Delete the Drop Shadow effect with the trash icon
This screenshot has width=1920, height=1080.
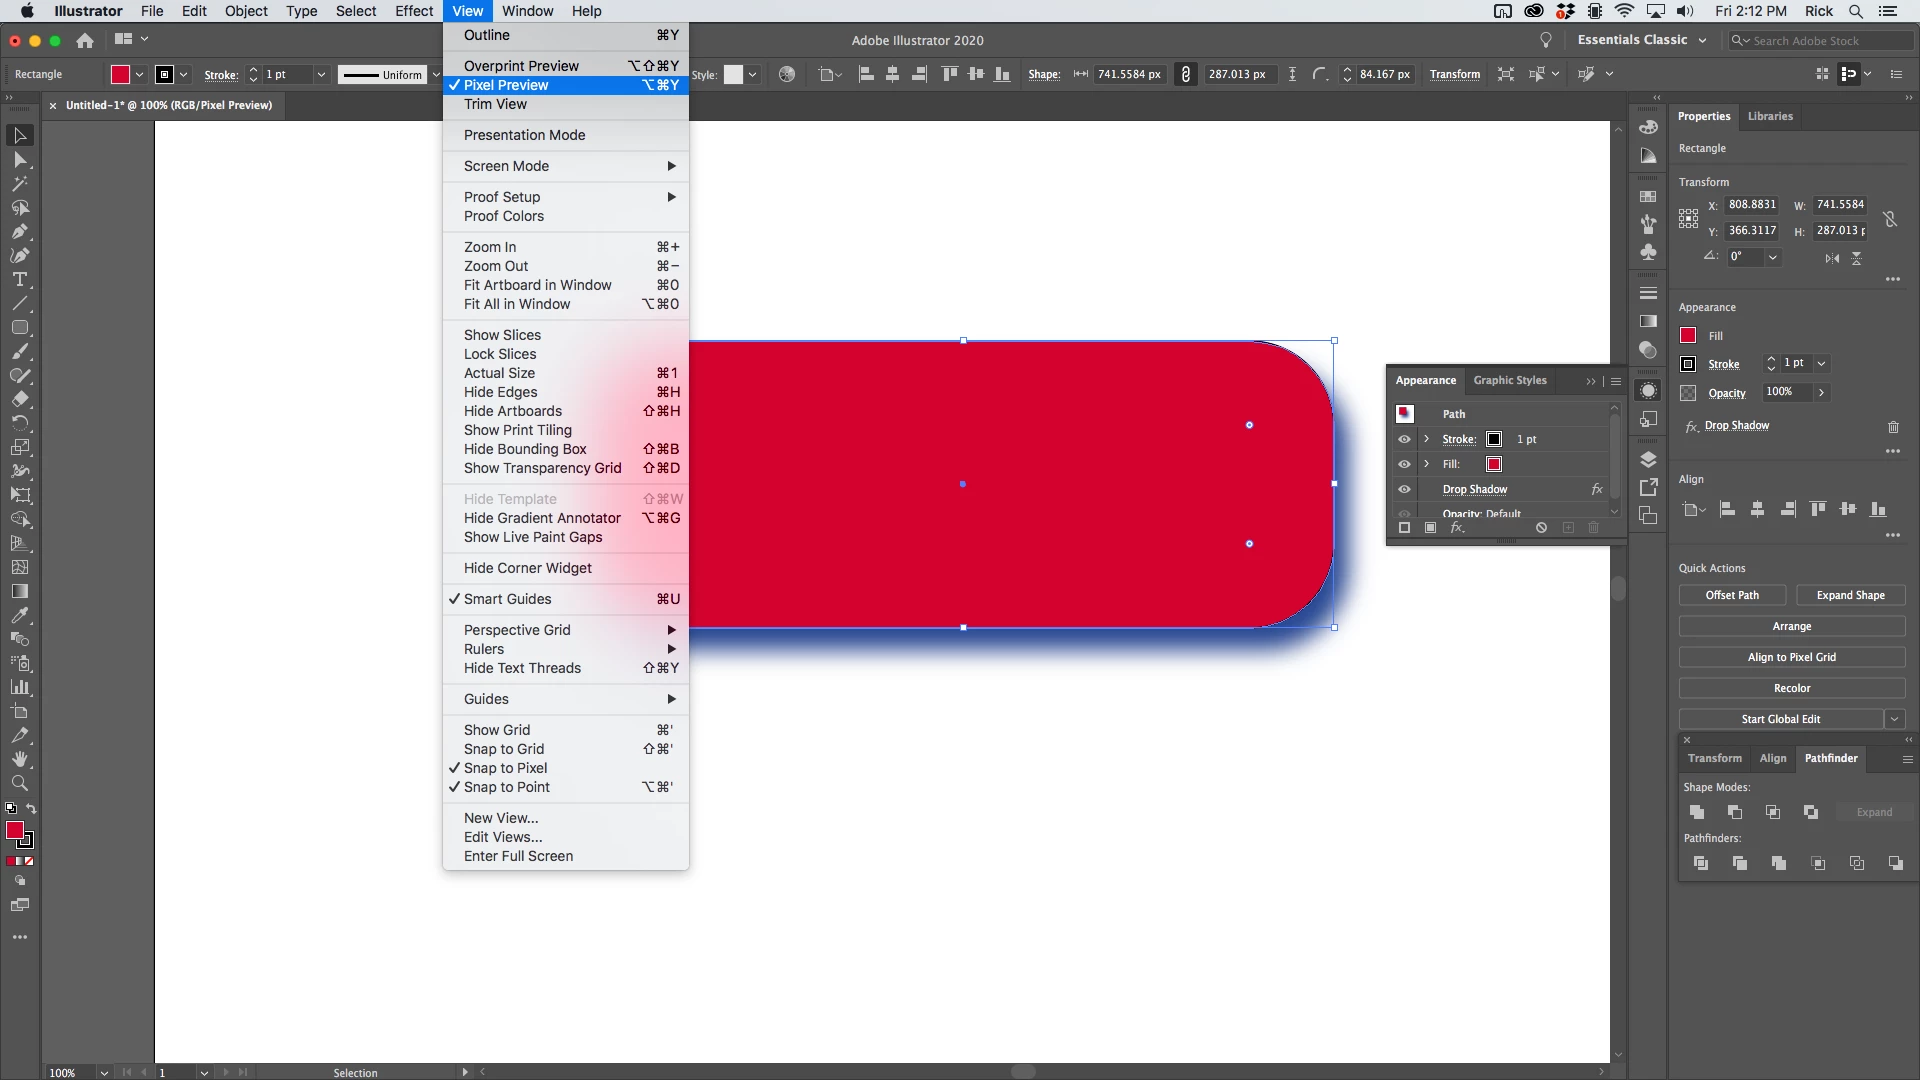pos(1893,427)
